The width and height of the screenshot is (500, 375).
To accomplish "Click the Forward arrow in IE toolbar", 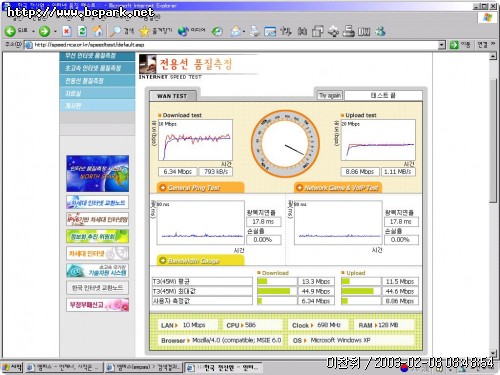I will 44,31.
